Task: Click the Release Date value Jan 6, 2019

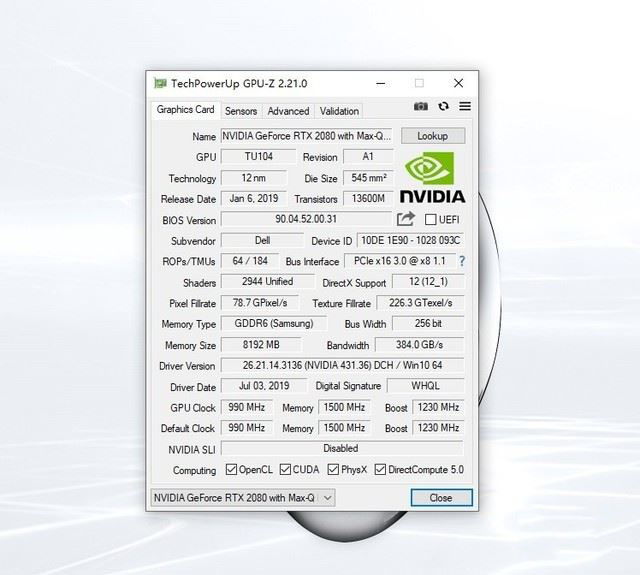Action: point(253,199)
